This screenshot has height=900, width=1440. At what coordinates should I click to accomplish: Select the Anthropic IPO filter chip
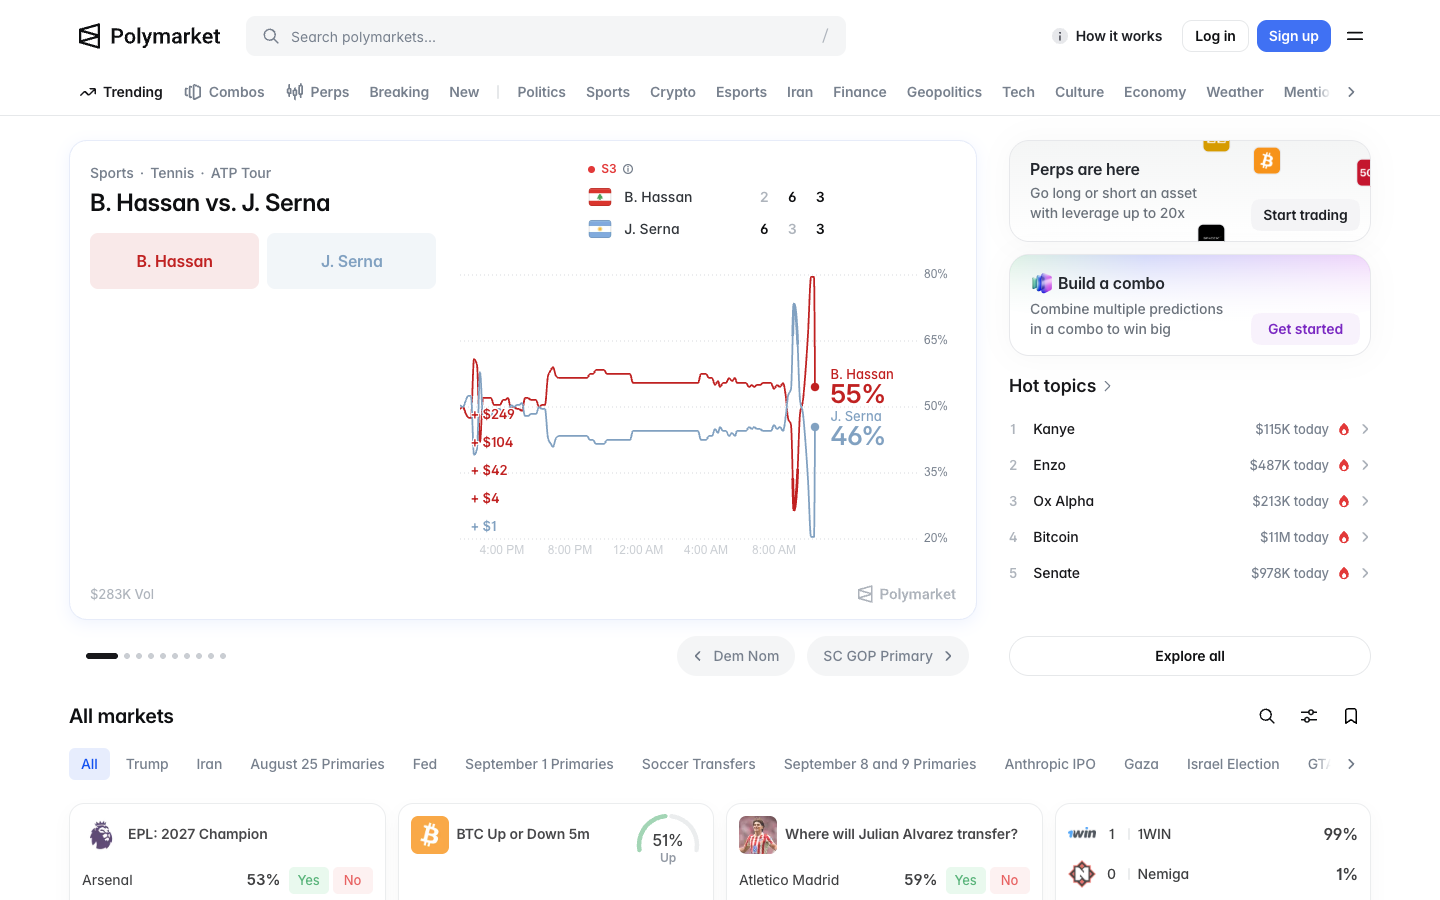(x=1050, y=764)
